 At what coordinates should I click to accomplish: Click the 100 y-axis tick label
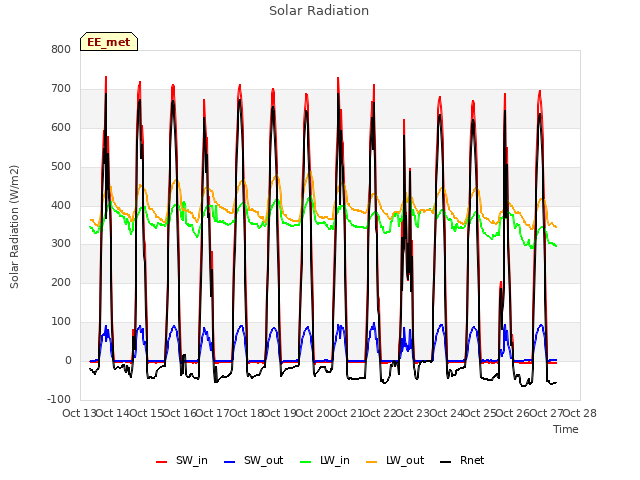coord(61,322)
